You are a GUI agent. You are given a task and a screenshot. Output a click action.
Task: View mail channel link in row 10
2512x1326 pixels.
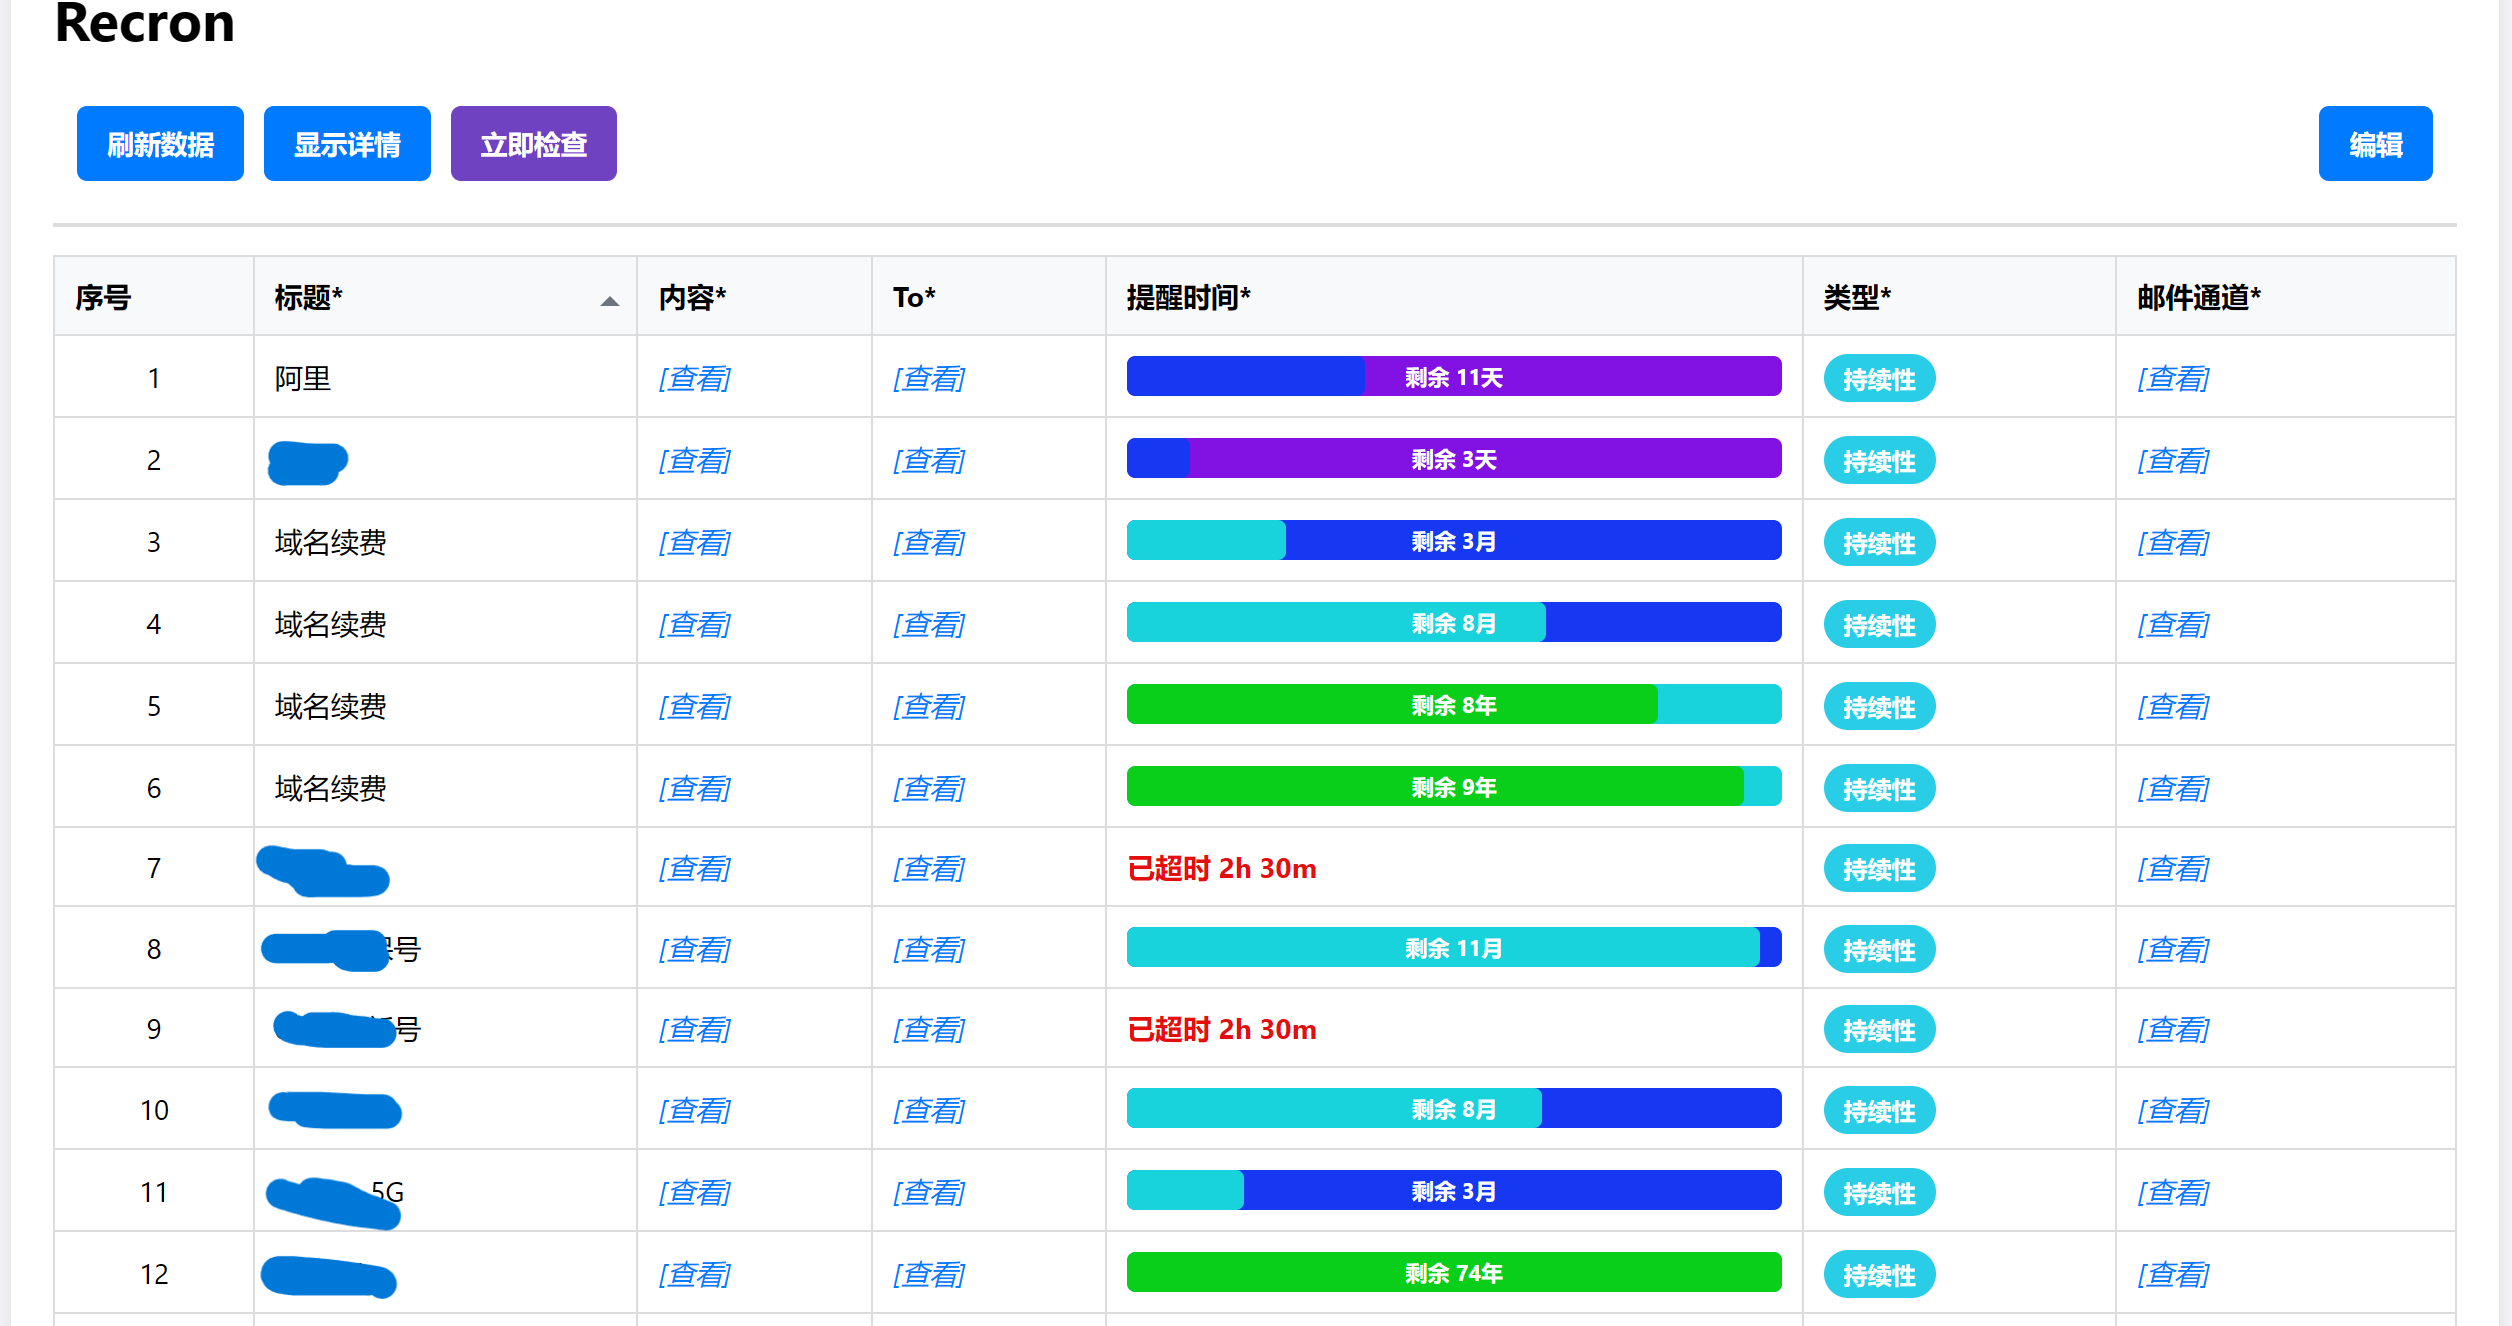pyautogui.click(x=2172, y=1110)
